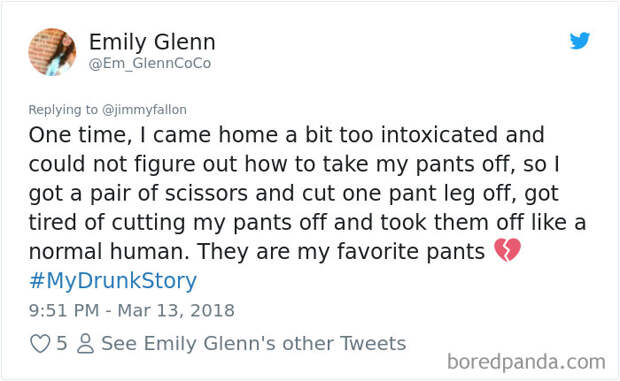Click the phrase 'normal human' in the tweet
The height and width of the screenshot is (381, 620).
[x=109, y=251]
